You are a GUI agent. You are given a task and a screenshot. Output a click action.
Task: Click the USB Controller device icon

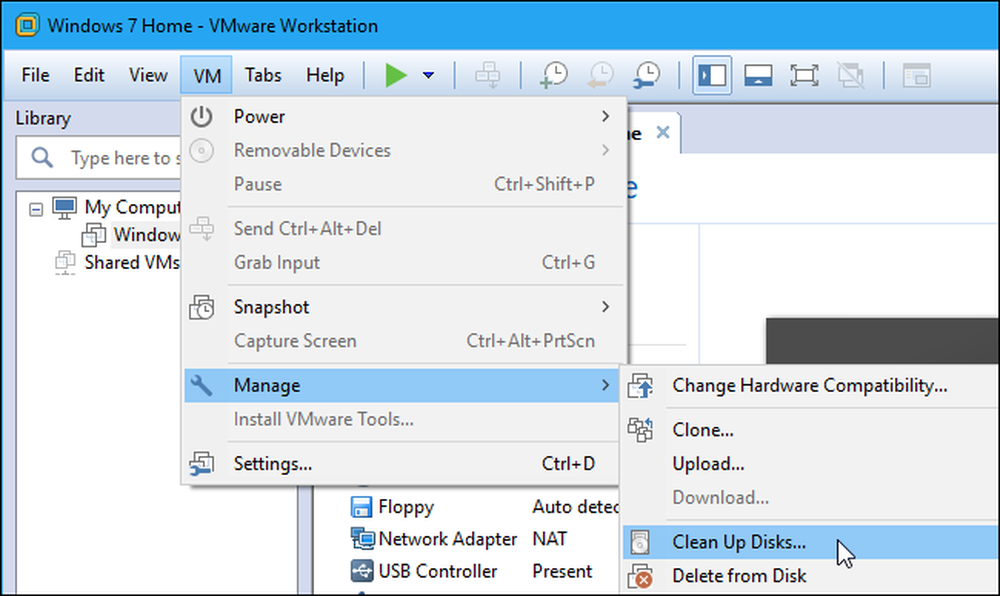(x=362, y=571)
